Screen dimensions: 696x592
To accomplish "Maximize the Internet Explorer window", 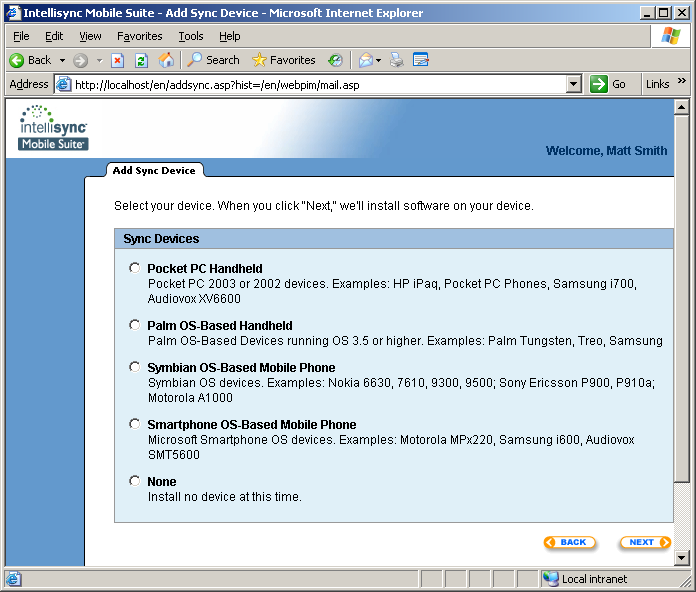I will pos(664,13).
